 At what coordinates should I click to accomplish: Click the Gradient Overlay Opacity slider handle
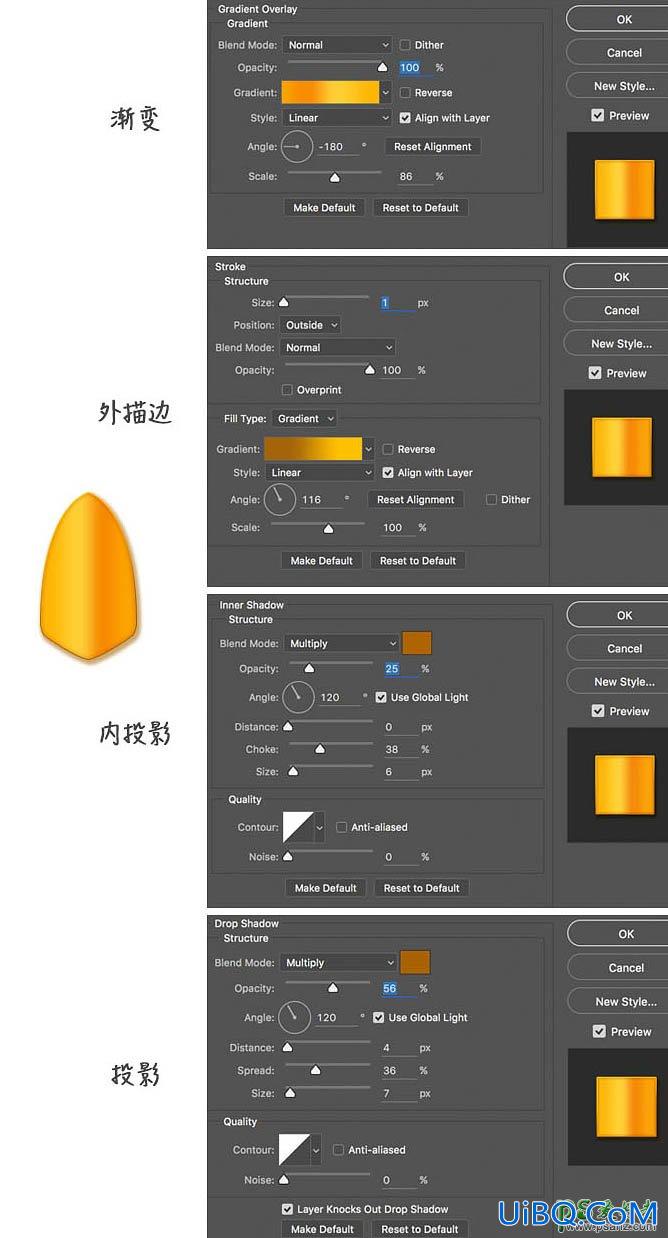coord(382,68)
